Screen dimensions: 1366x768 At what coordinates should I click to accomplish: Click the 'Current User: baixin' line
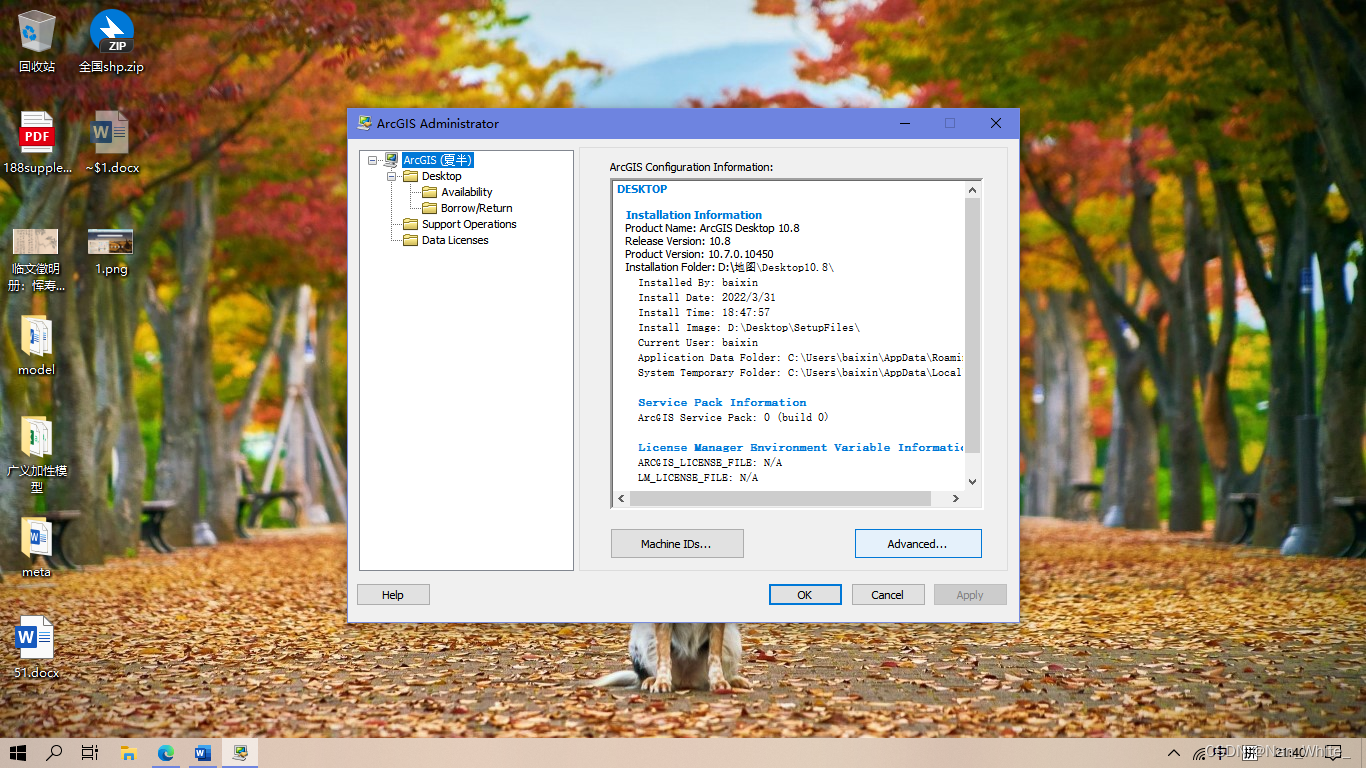698,343
